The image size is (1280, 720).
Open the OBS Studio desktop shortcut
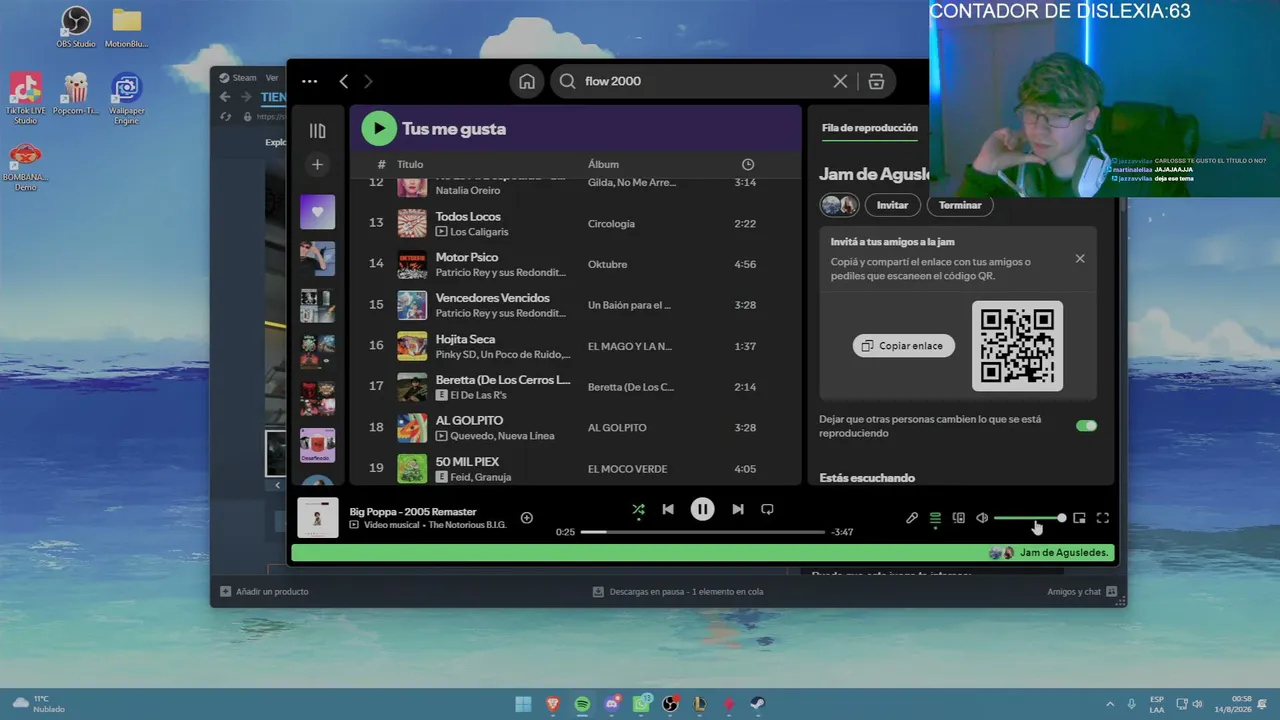coord(76,27)
